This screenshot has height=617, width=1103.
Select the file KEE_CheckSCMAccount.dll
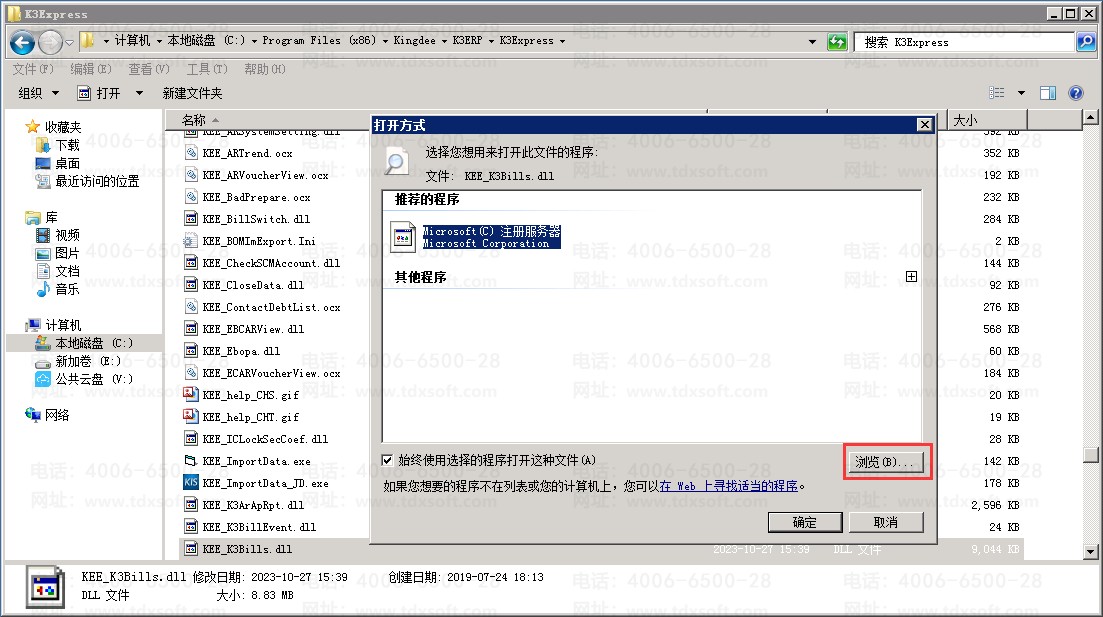271,263
